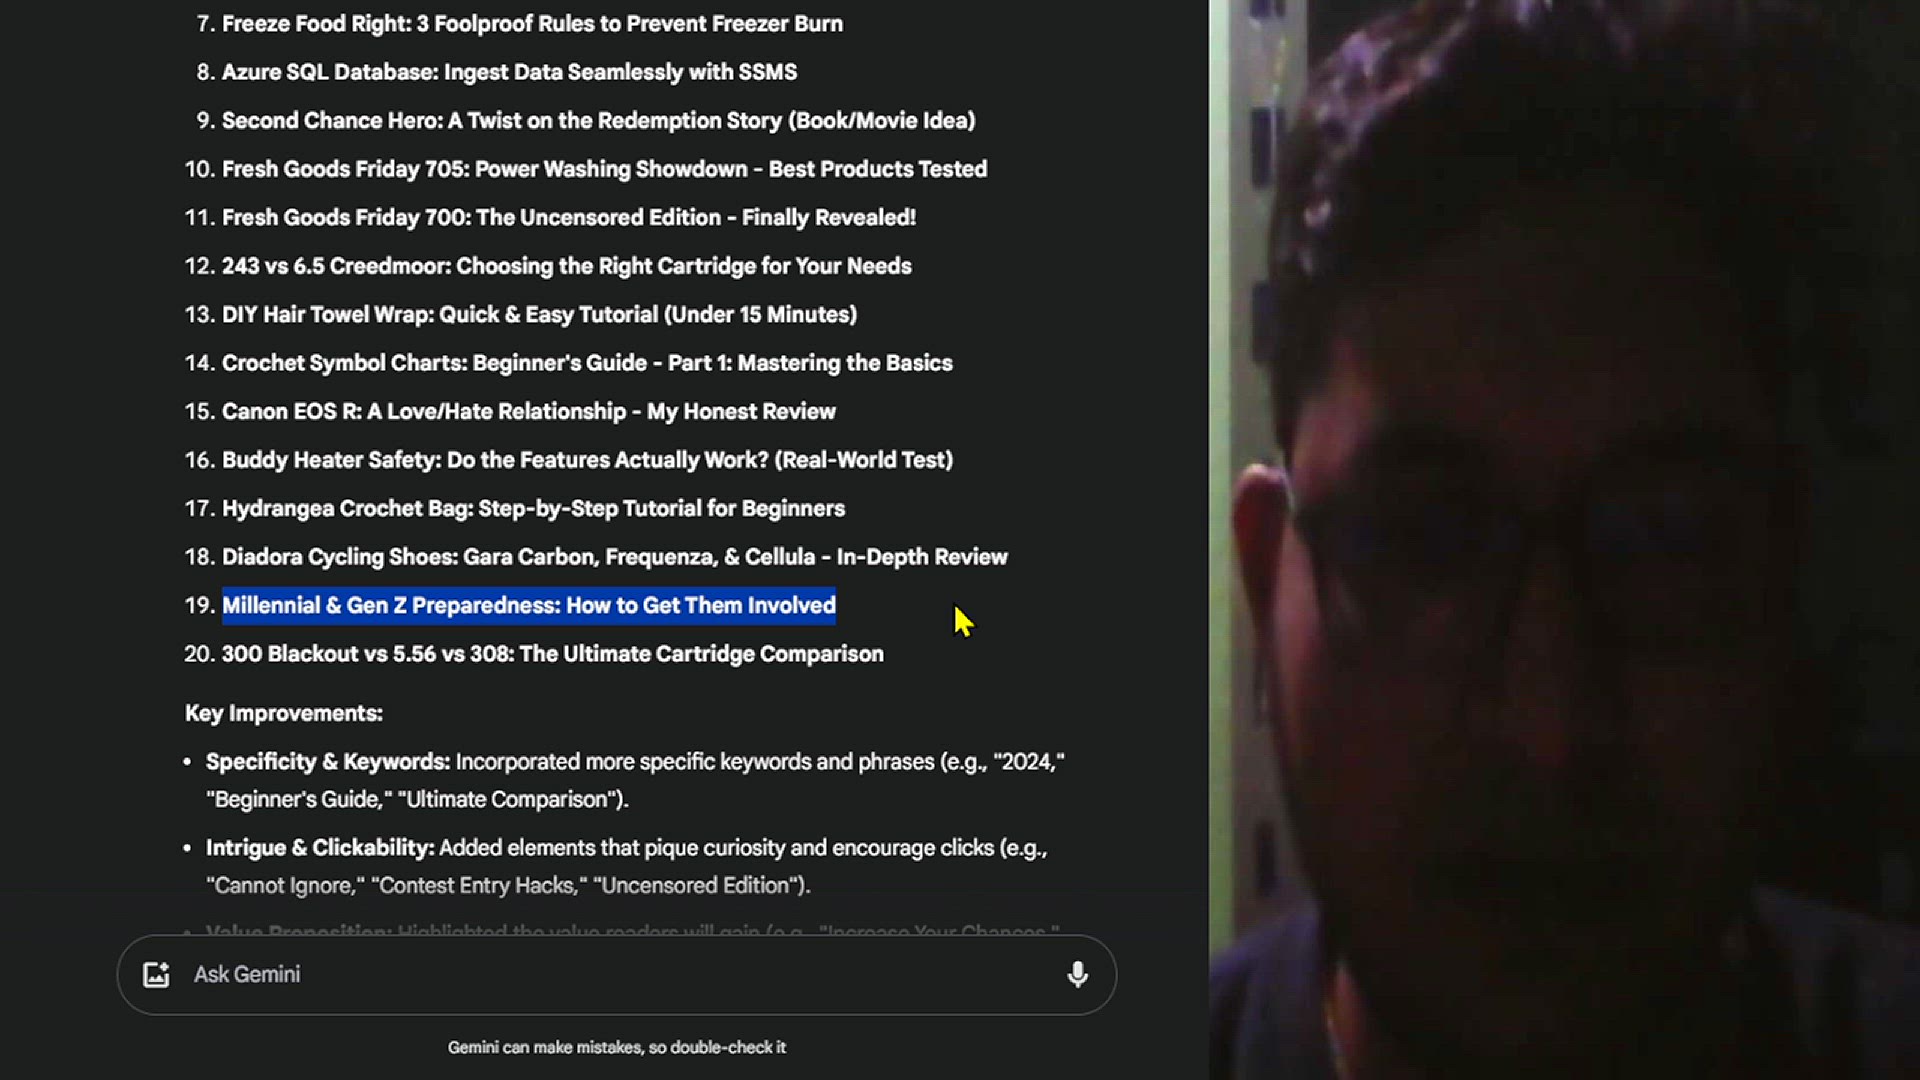The height and width of the screenshot is (1080, 1920).
Task: Click the DIY Hair Towel Wrap title
Action: pyautogui.click(x=539, y=315)
